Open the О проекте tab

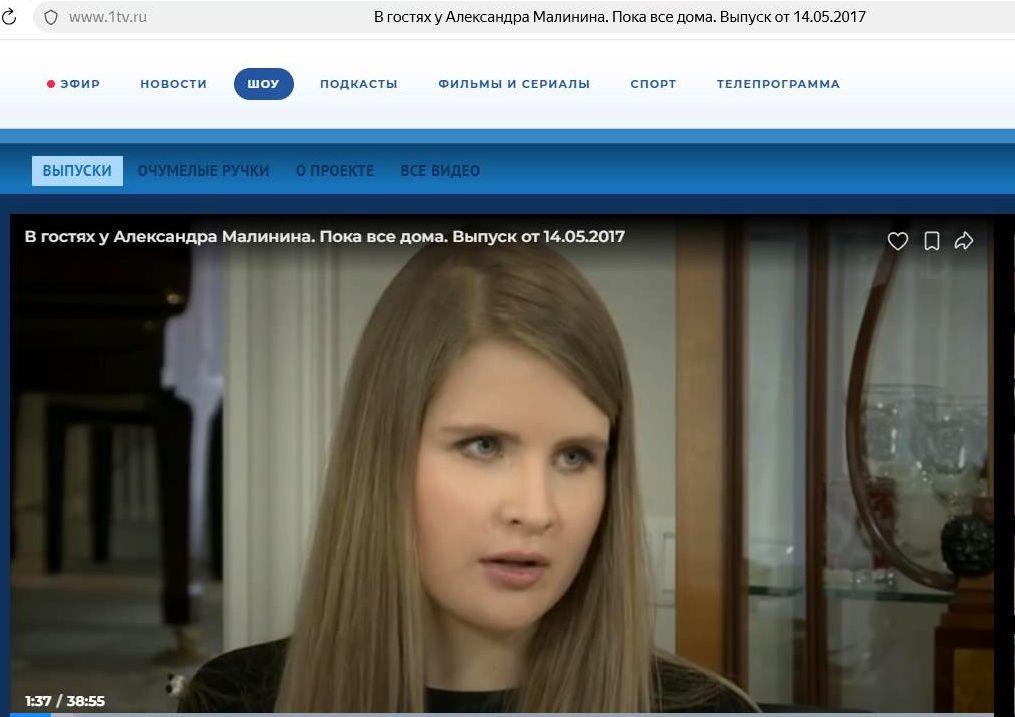point(335,171)
